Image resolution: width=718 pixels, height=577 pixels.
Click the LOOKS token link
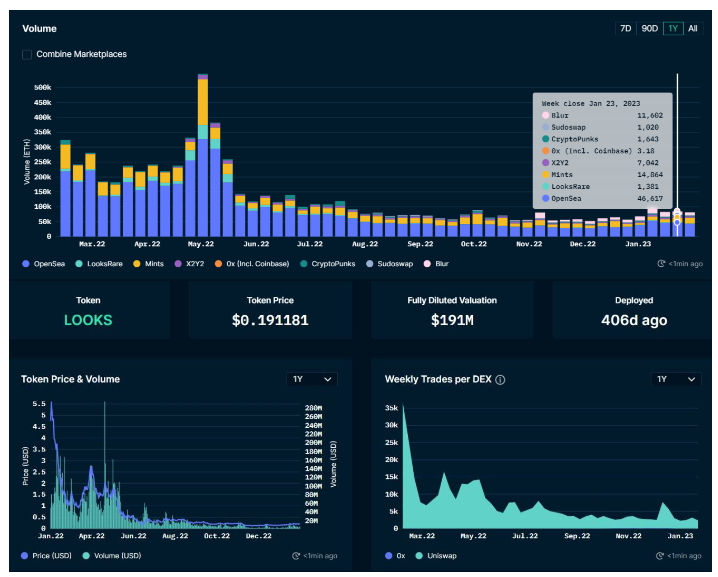(88, 320)
